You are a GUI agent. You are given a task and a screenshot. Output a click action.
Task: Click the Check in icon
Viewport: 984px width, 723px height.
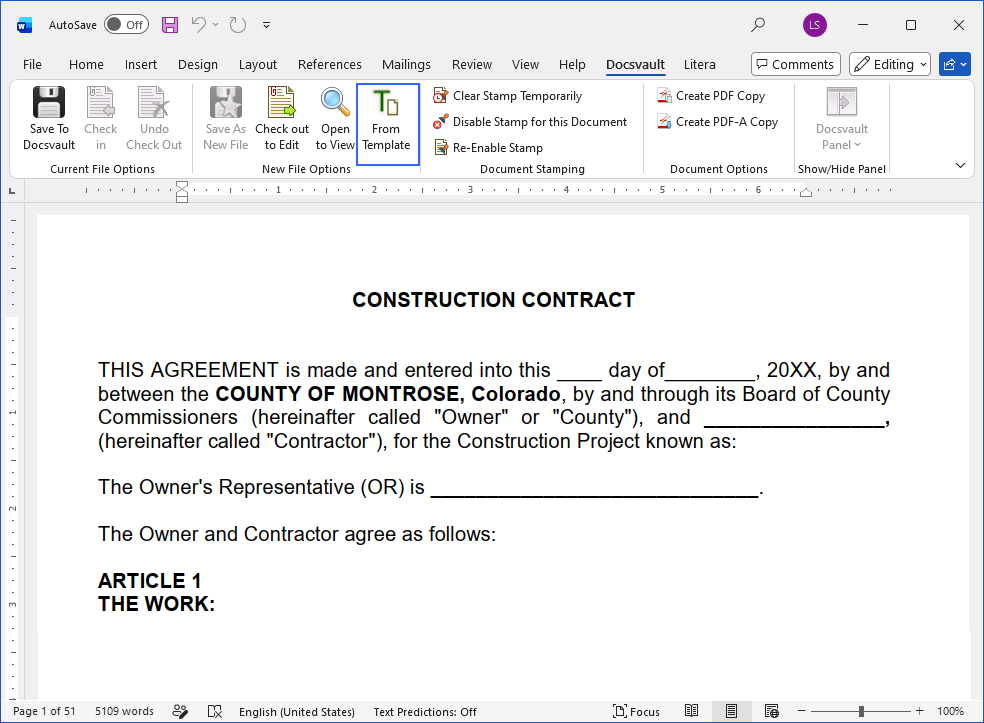(x=100, y=102)
